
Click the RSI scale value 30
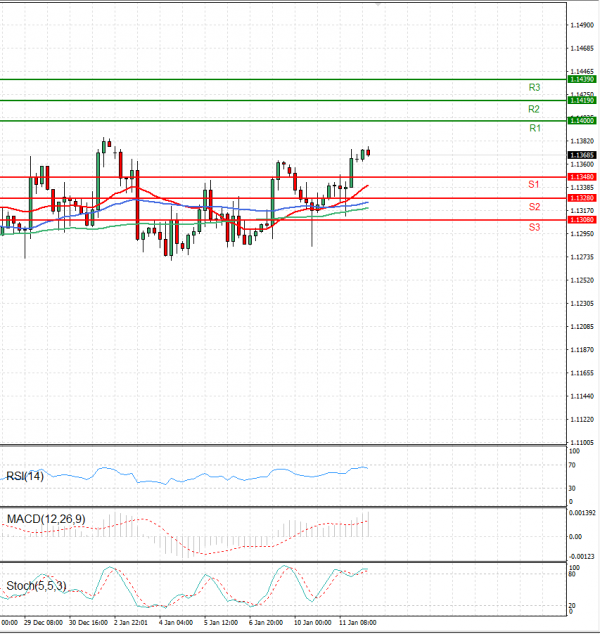click(x=572, y=488)
